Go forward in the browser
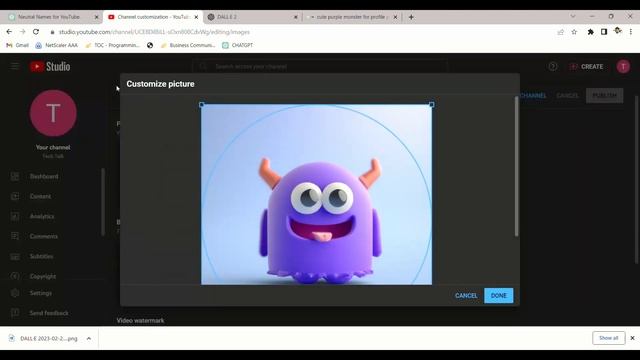Image resolution: width=640 pixels, height=360 pixels. coord(22,31)
